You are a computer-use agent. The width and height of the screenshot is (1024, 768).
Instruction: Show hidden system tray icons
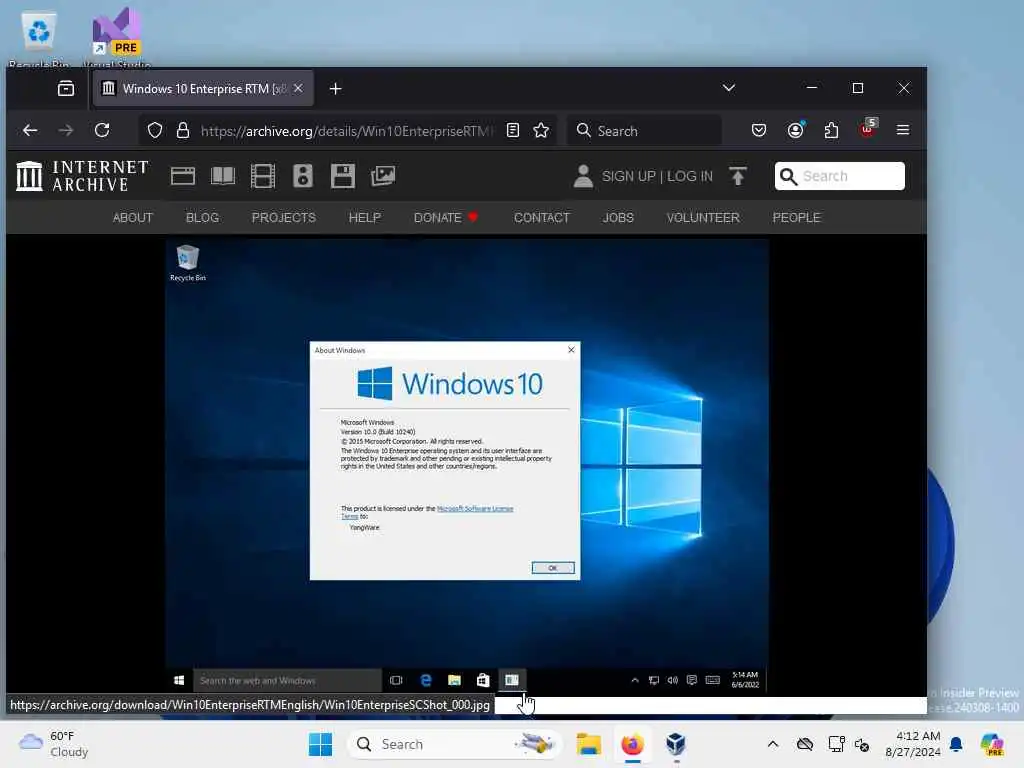773,744
